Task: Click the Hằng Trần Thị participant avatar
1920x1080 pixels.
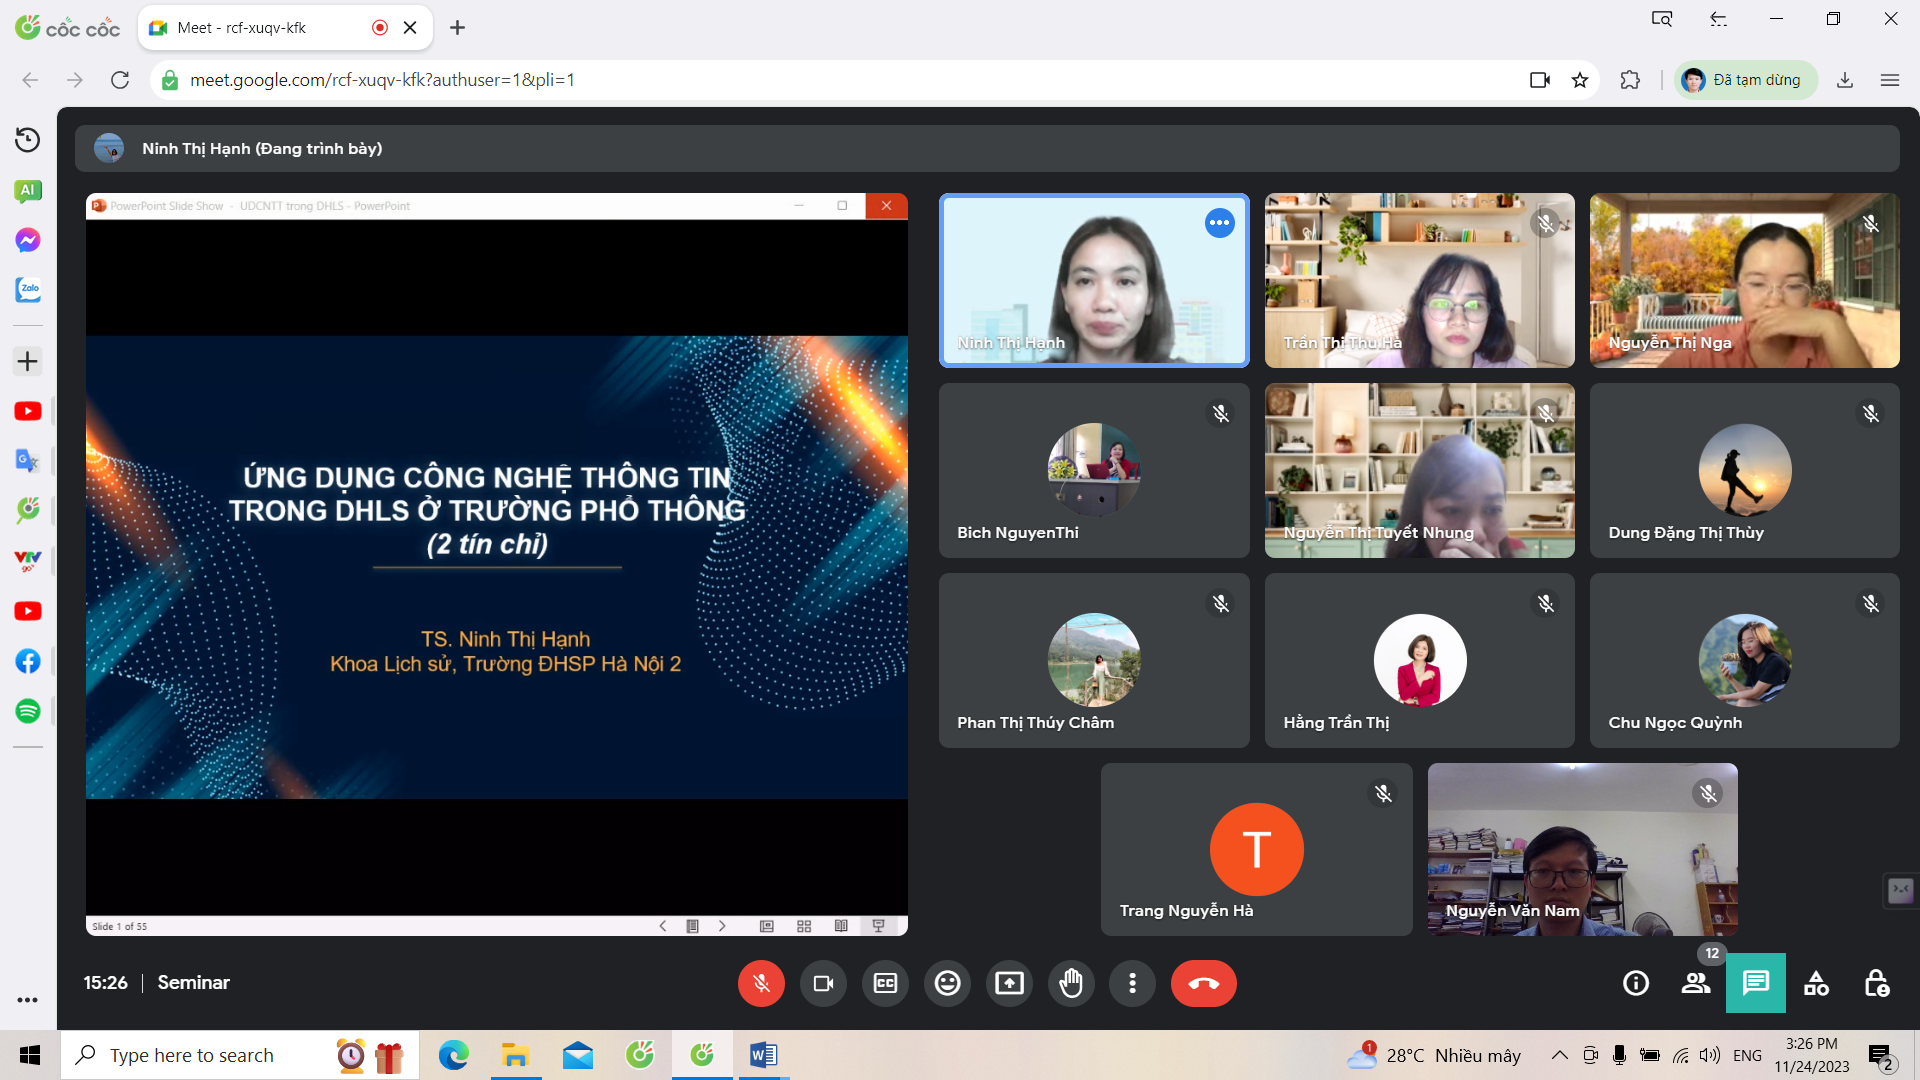Action: 1419,660
